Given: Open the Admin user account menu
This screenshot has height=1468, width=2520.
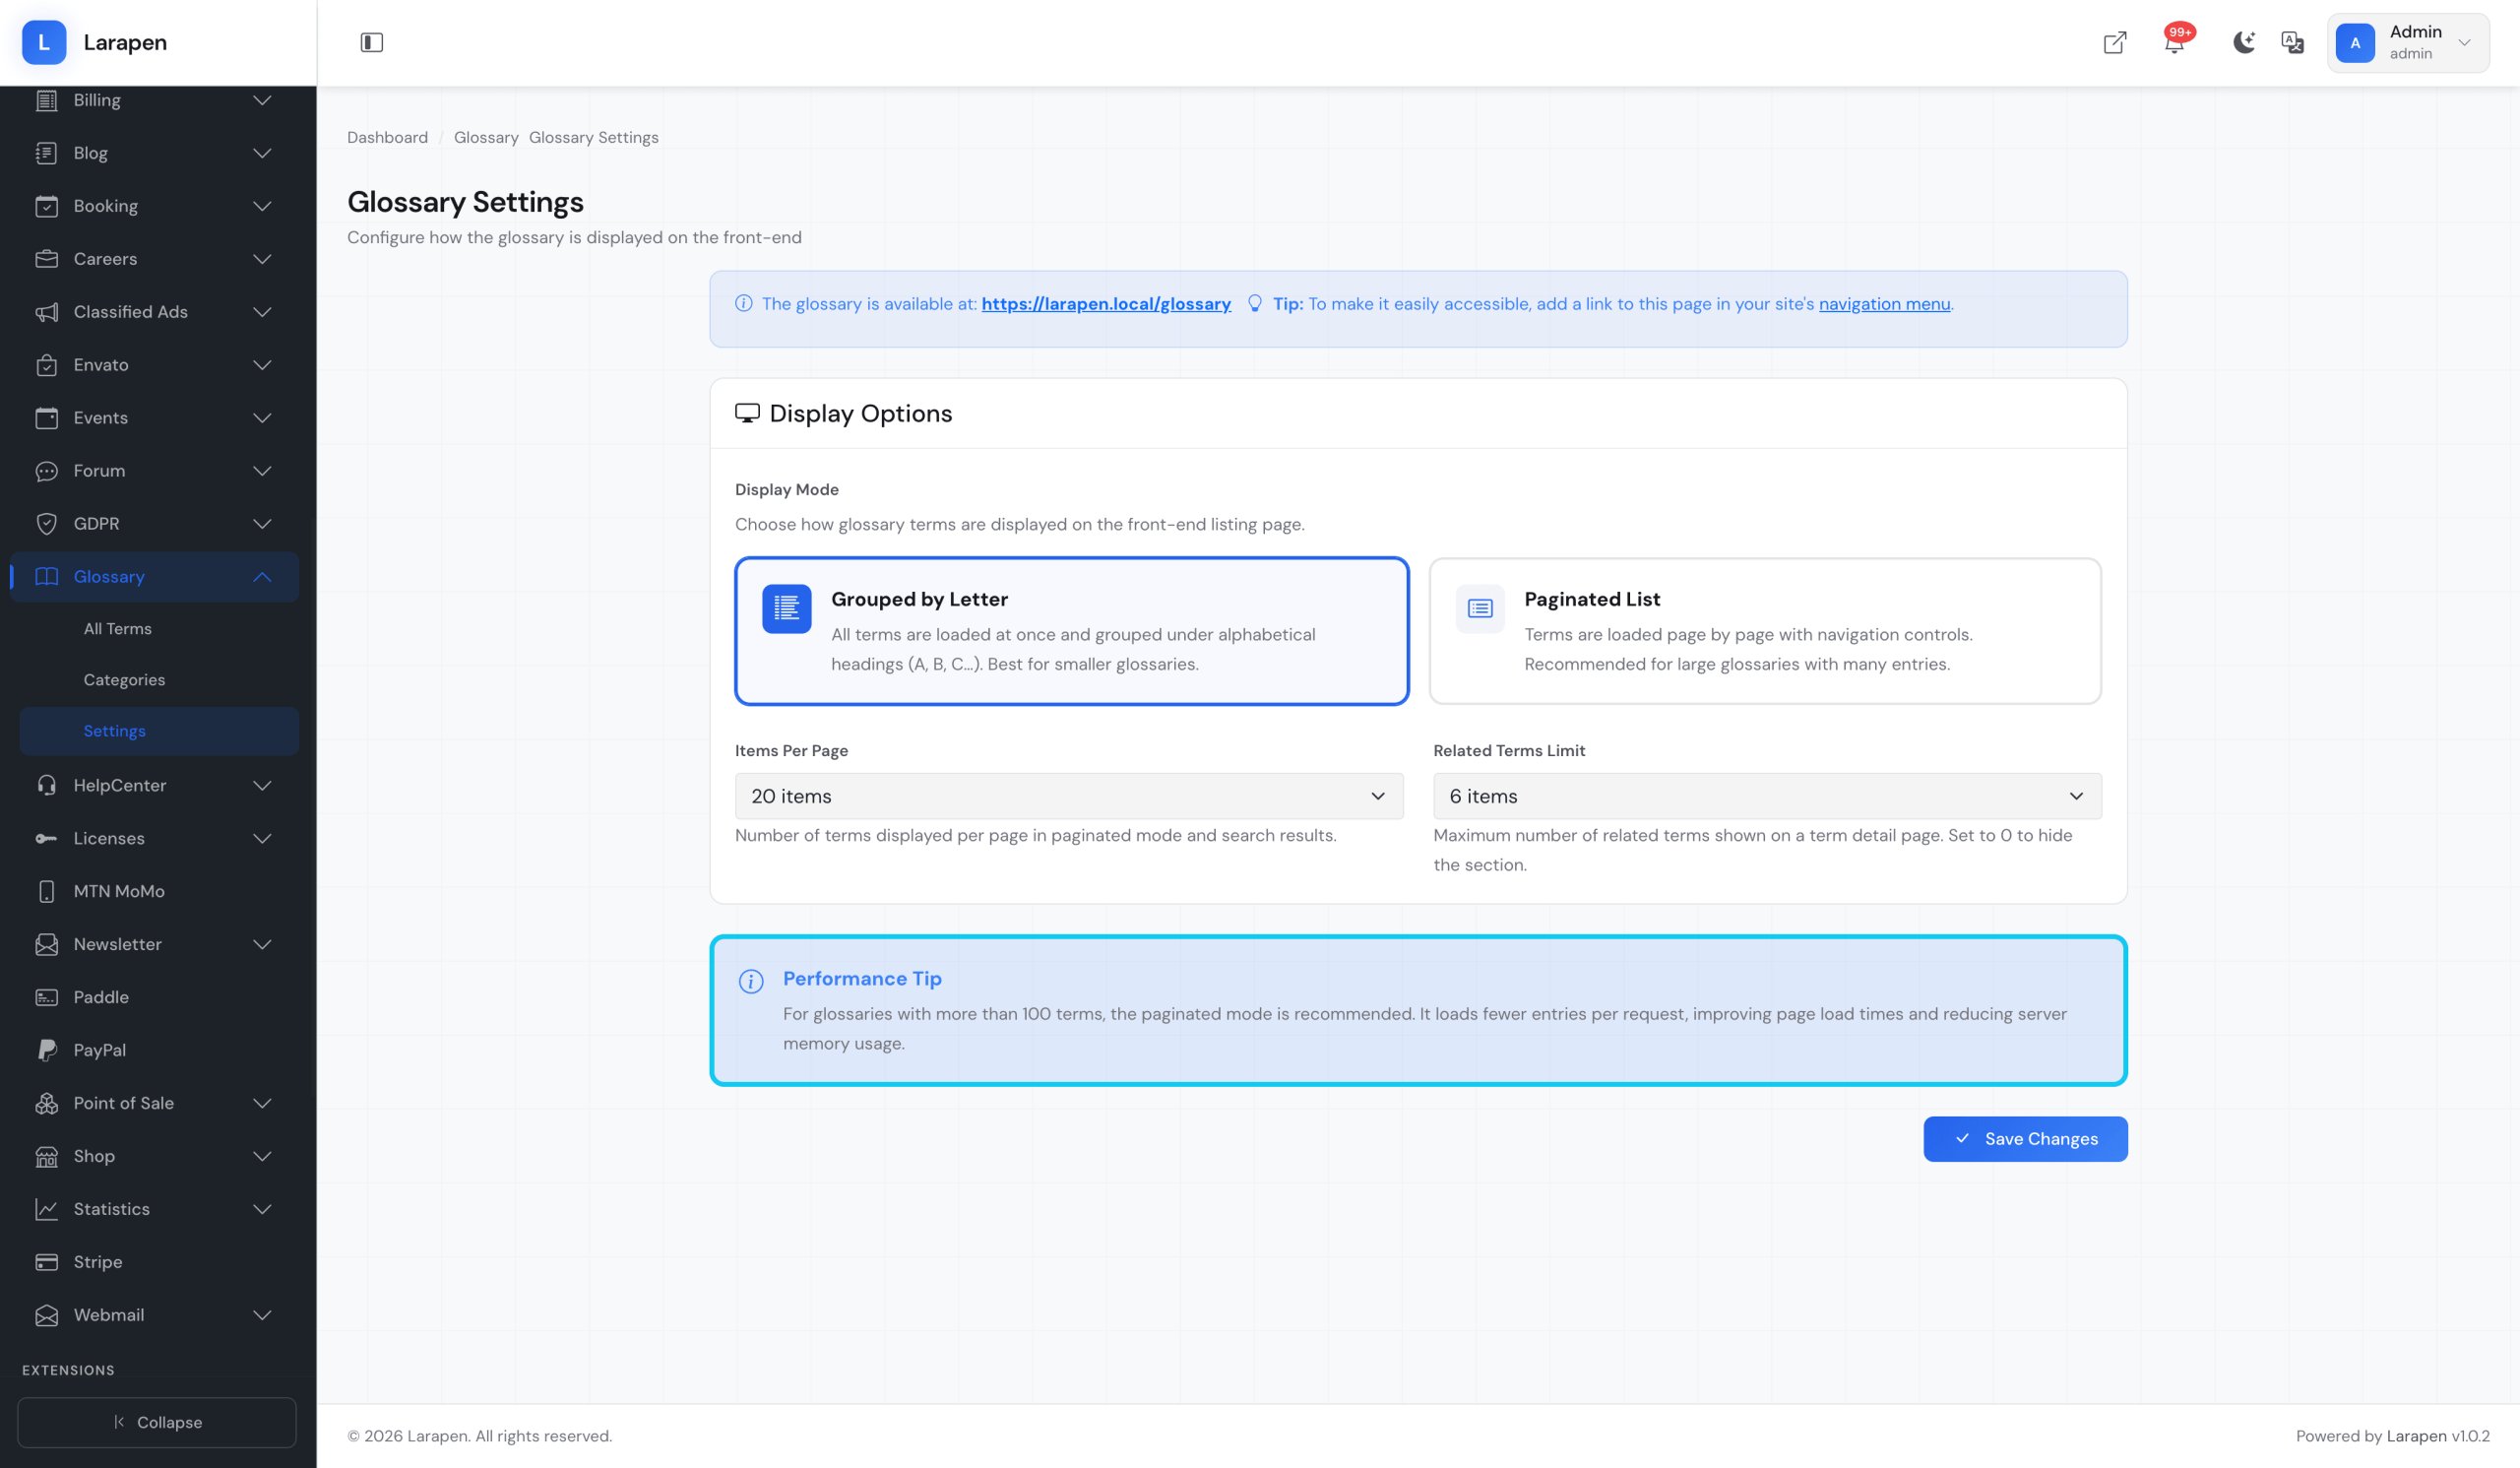Looking at the screenshot, I should click(x=2407, y=43).
